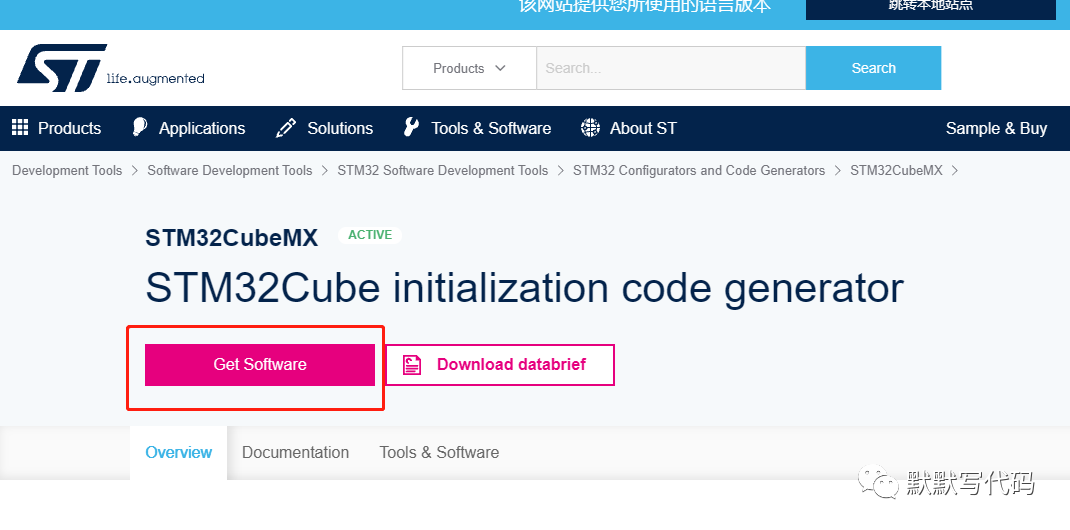Go to Sample & Buy
The width and height of the screenshot is (1070, 530).
point(996,128)
